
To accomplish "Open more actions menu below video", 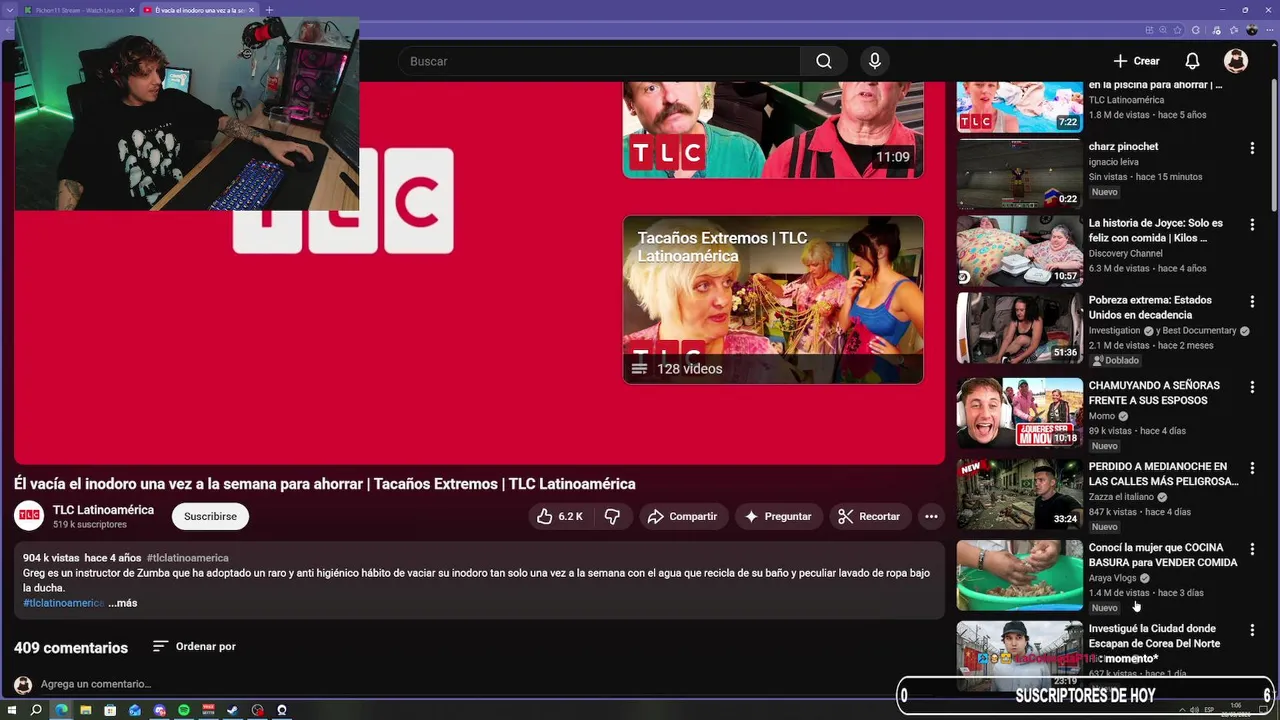I will 931,516.
